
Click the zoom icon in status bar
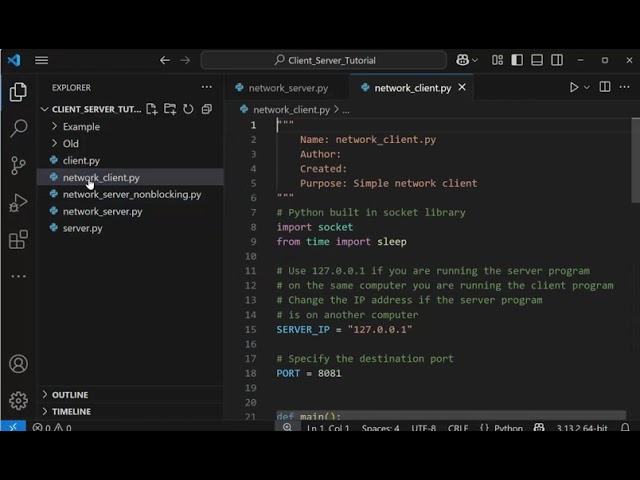coord(287,427)
